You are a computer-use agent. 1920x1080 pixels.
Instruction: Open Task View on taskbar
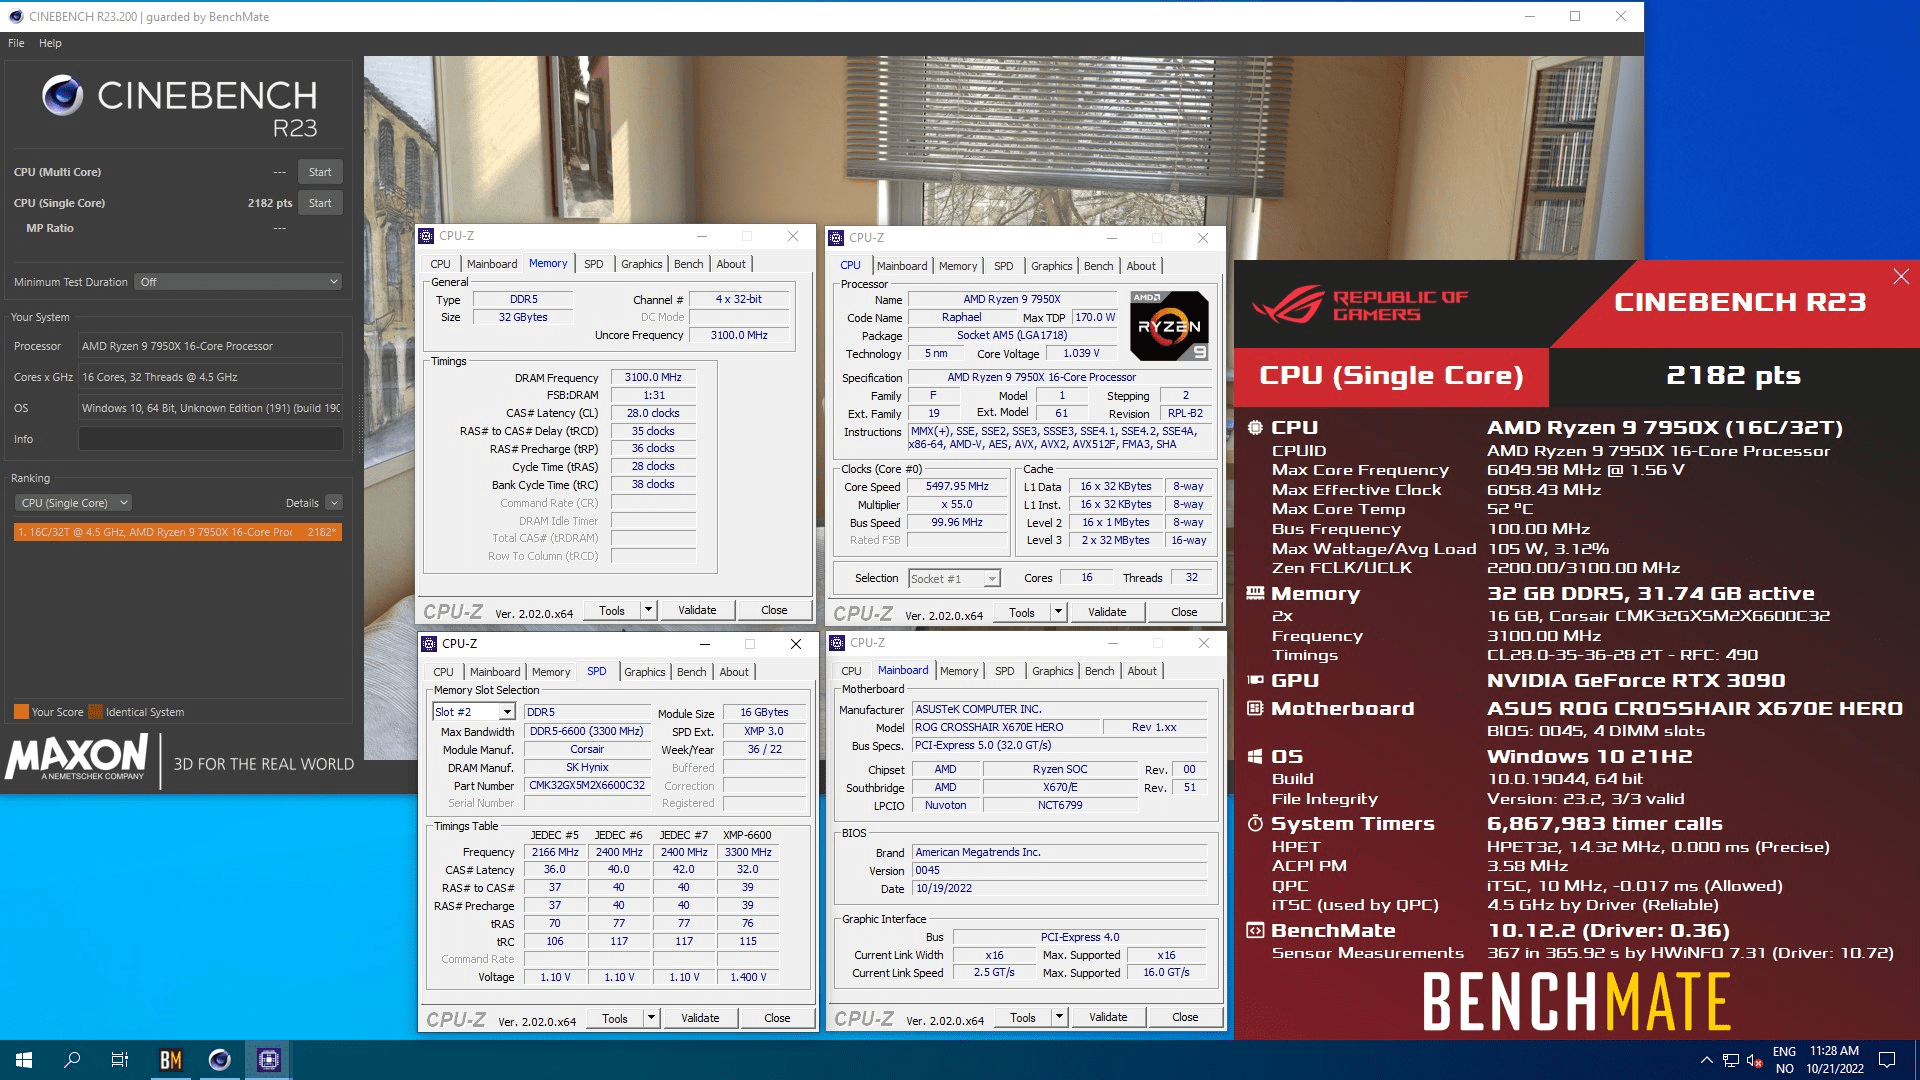[x=120, y=1060]
